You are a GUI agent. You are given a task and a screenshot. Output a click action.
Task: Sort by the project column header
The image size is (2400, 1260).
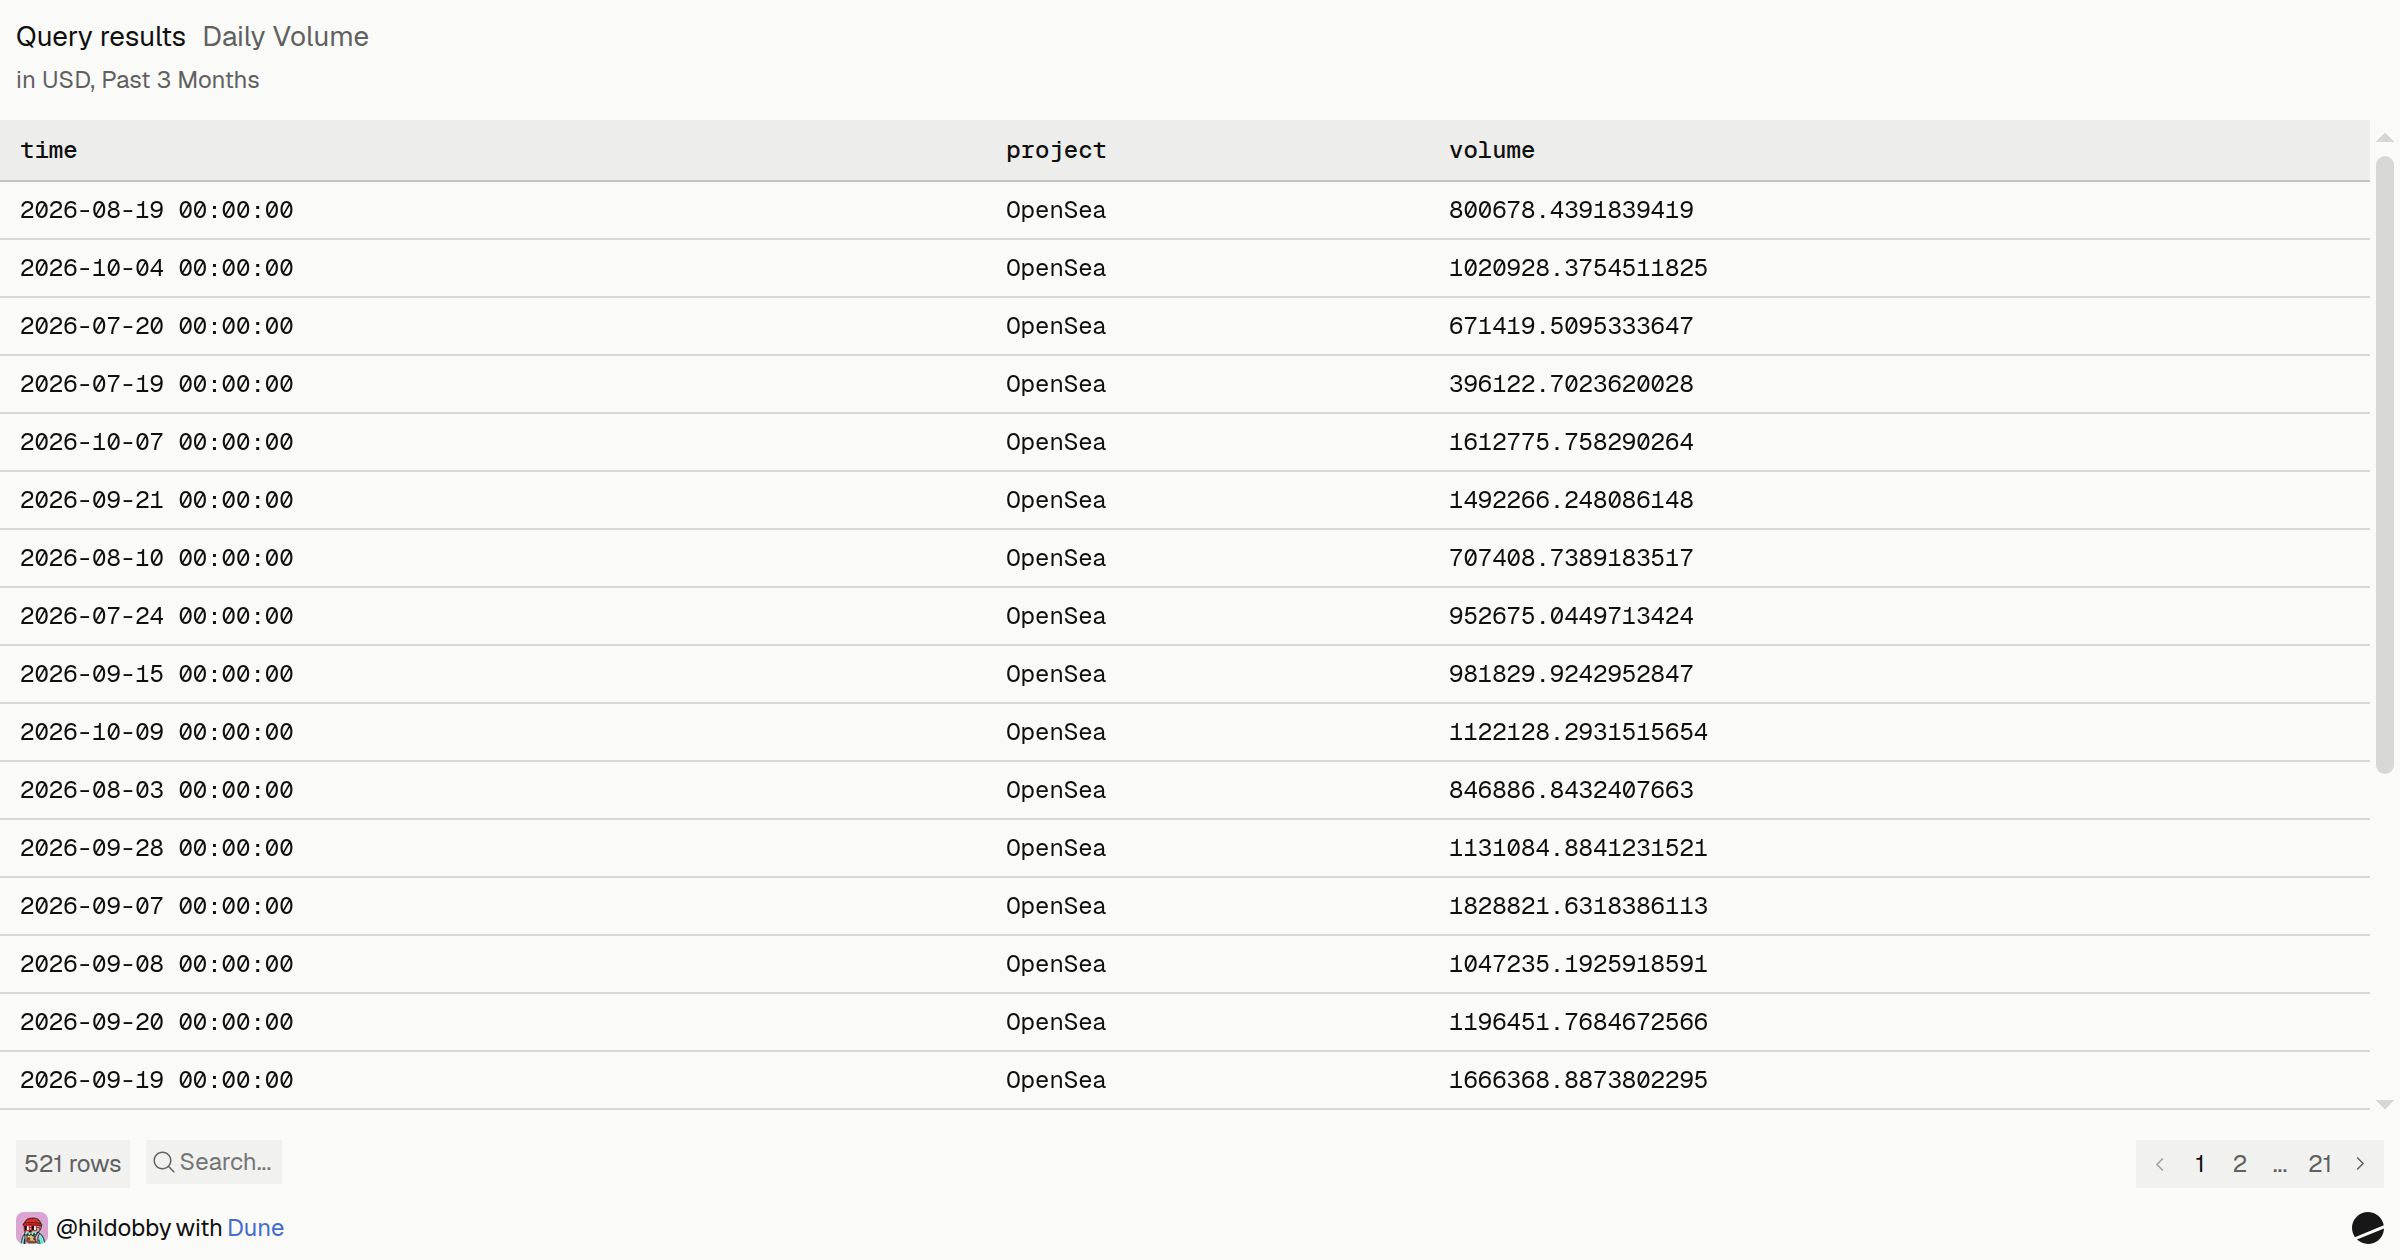tap(1056, 150)
